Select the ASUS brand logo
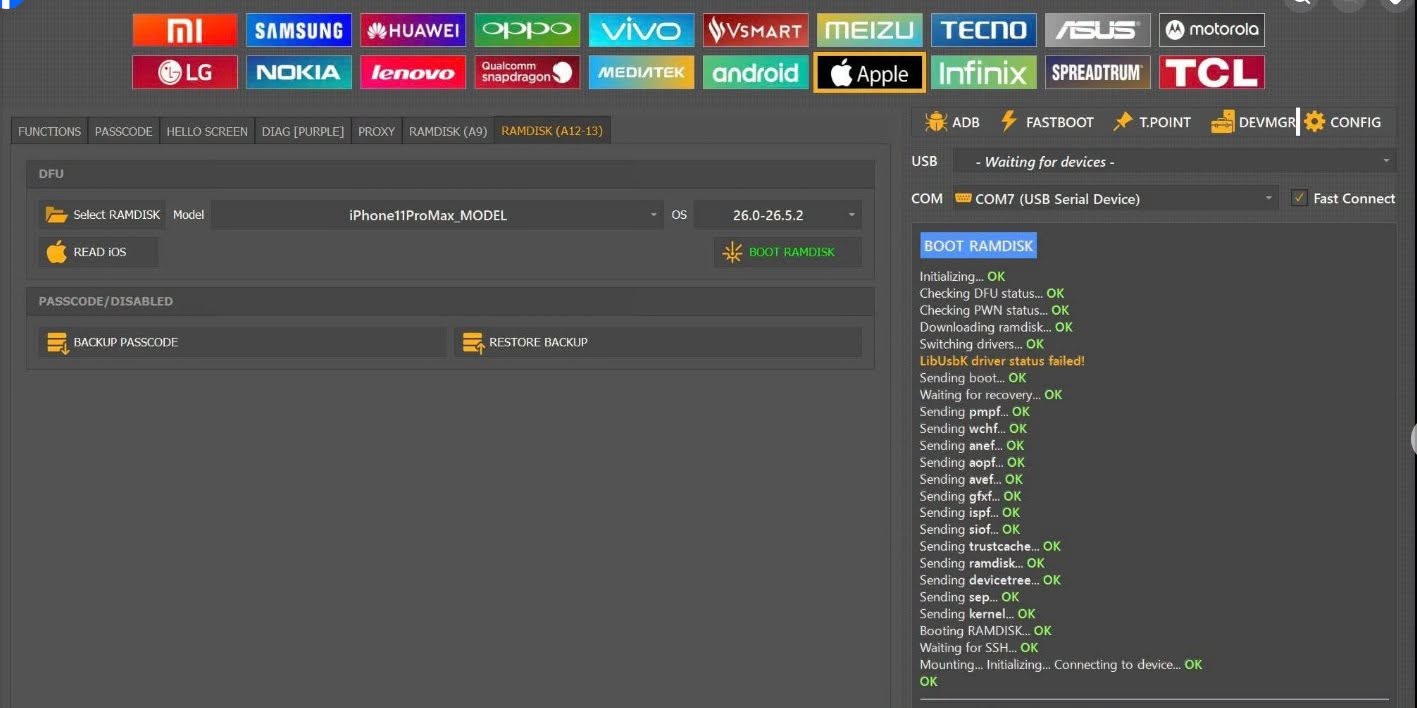The width and height of the screenshot is (1417, 708). [1097, 30]
